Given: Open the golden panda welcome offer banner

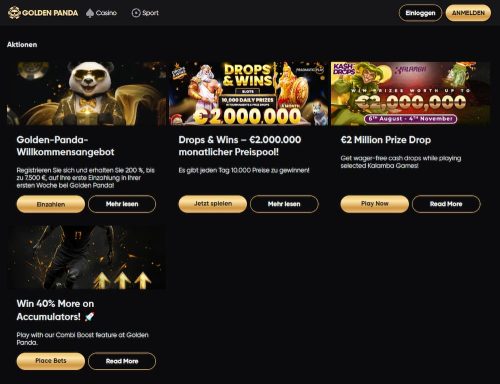Looking at the screenshot, I should tap(86, 94).
